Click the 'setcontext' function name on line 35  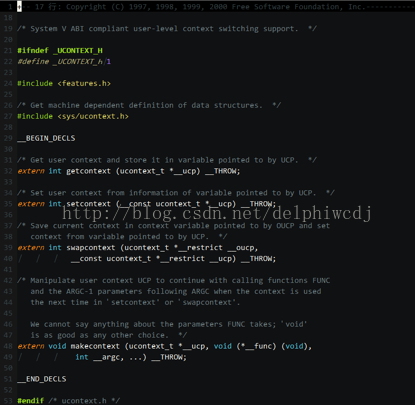[x=88, y=204]
